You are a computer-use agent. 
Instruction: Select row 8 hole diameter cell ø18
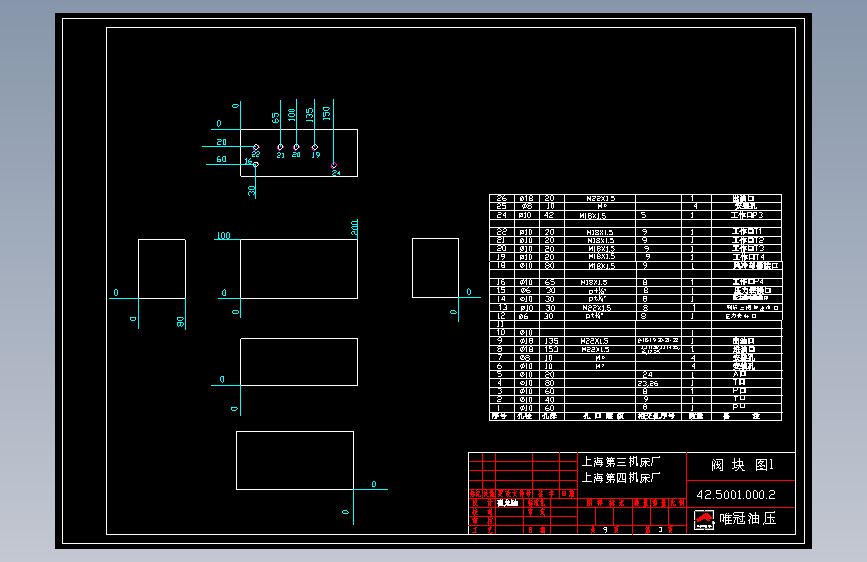pos(526,350)
